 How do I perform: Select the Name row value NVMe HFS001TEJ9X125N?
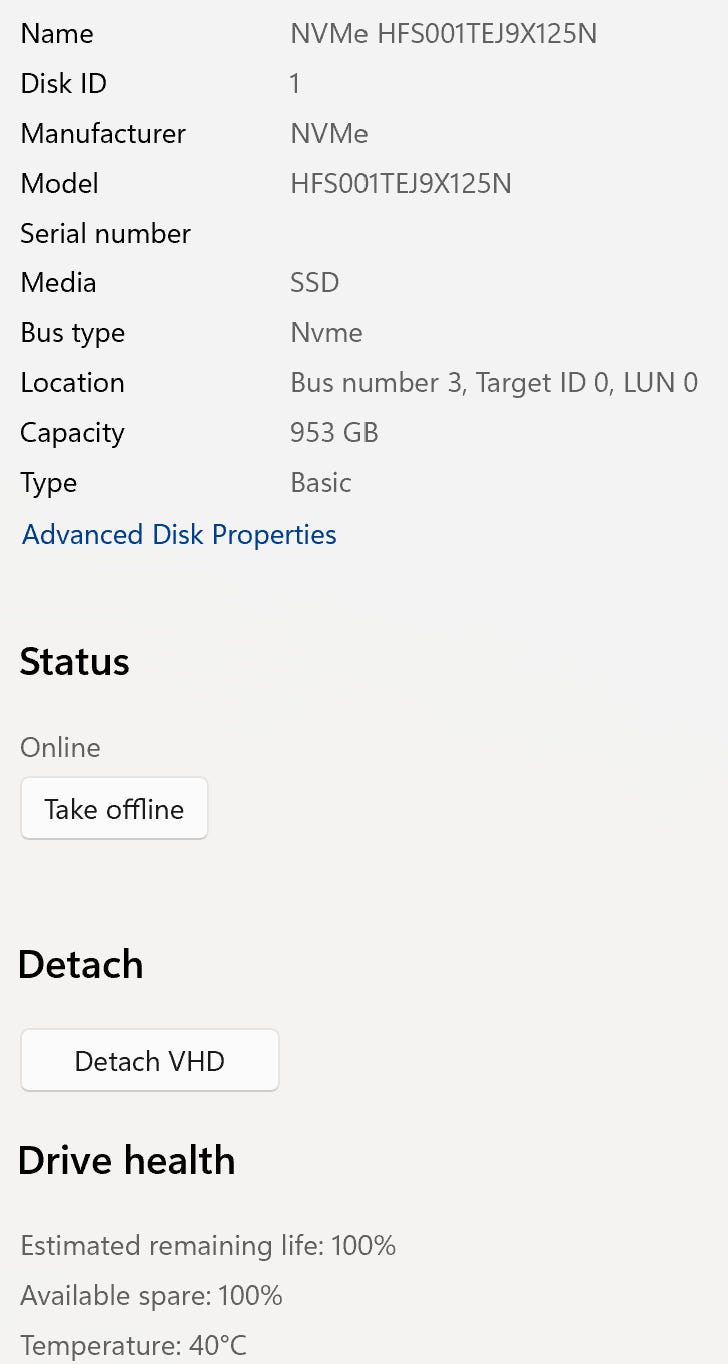[443, 34]
